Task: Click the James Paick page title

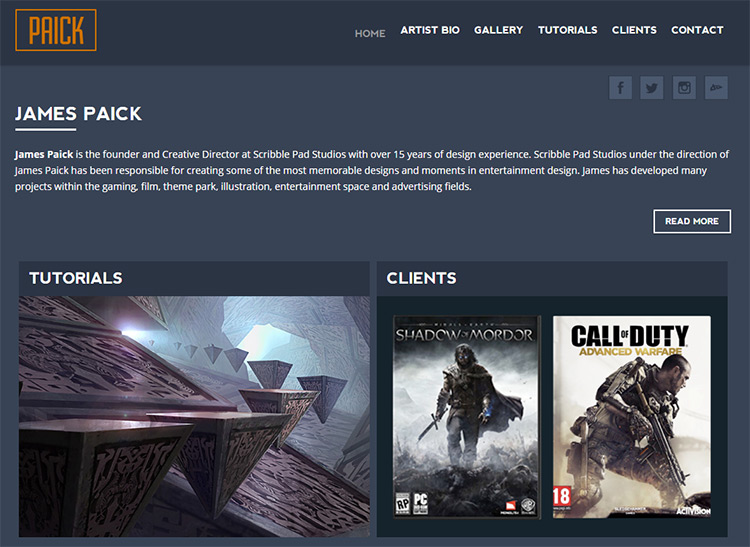Action: (78, 114)
